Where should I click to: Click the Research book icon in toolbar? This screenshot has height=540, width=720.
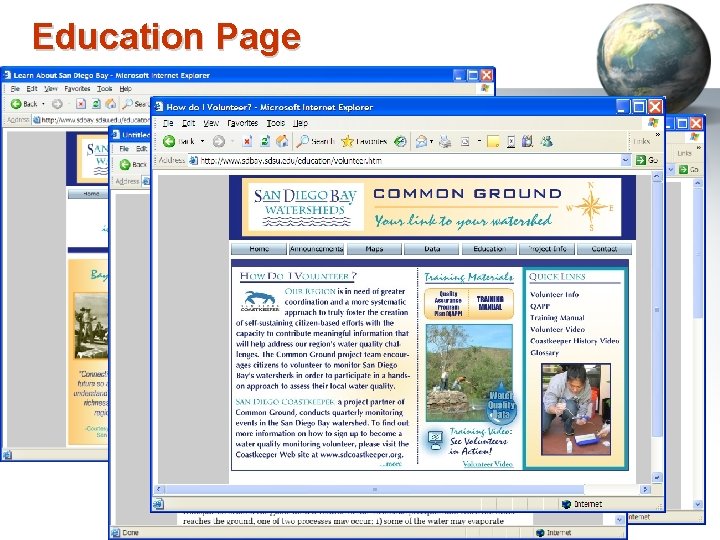[527, 141]
